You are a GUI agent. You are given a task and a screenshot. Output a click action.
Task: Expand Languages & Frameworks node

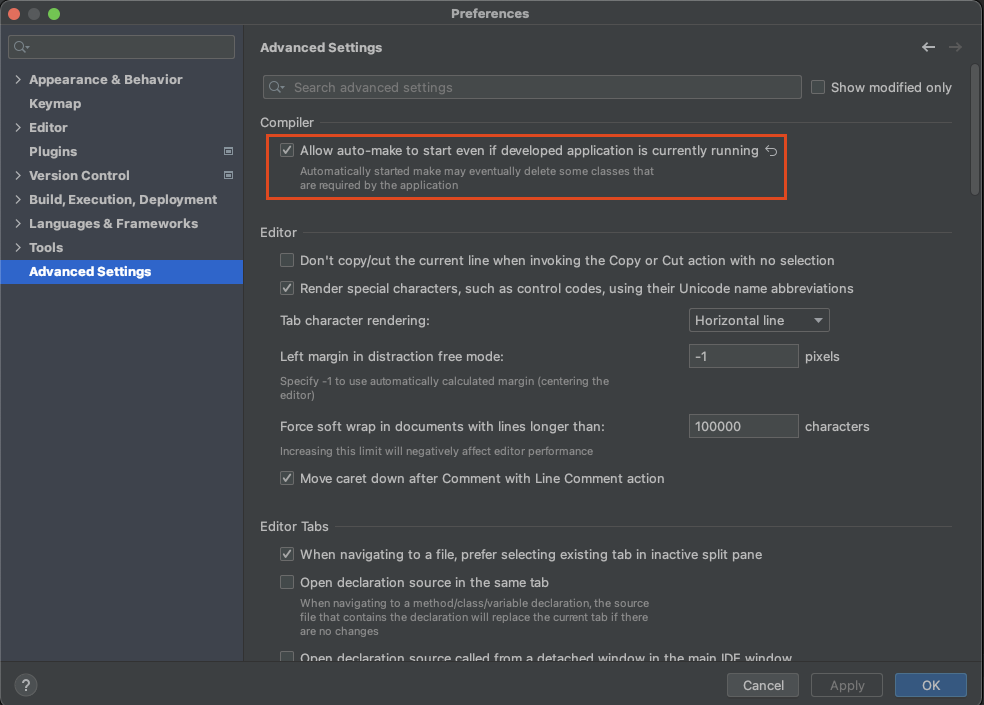[x=18, y=223]
